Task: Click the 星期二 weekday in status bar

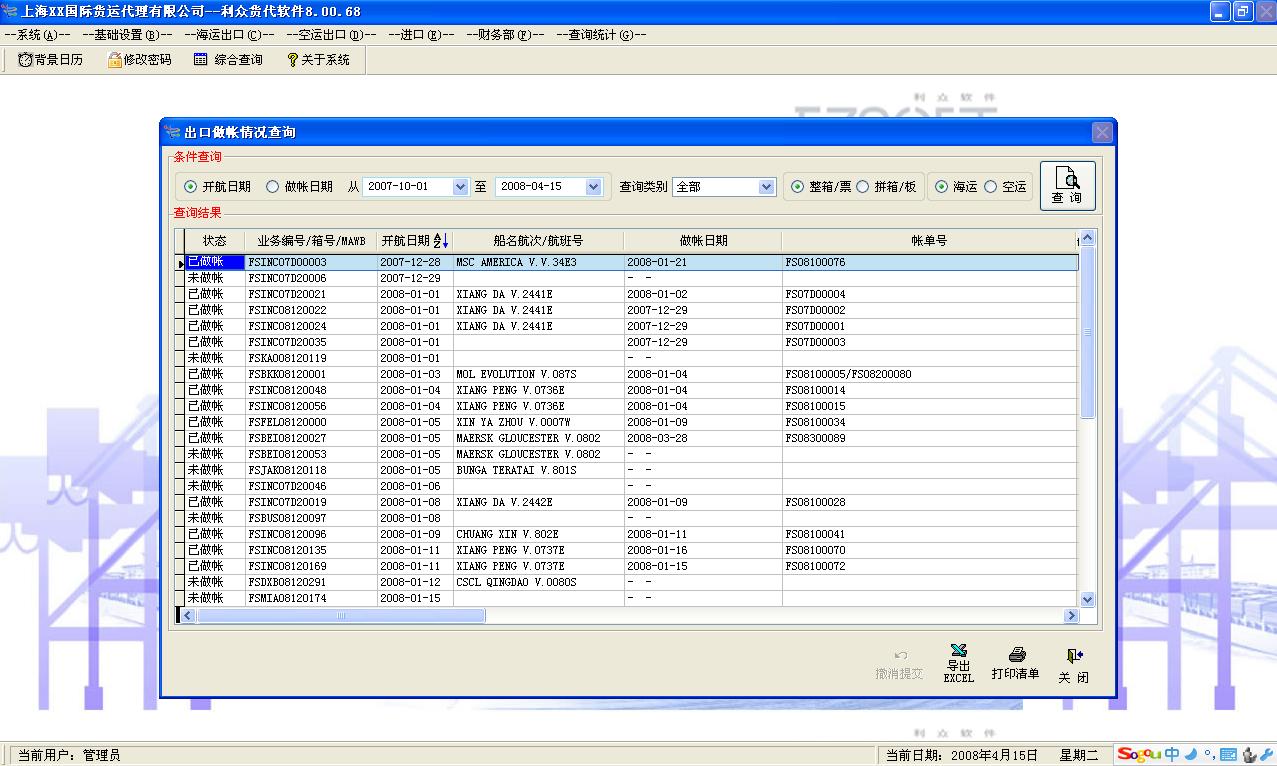Action: (x=1079, y=755)
